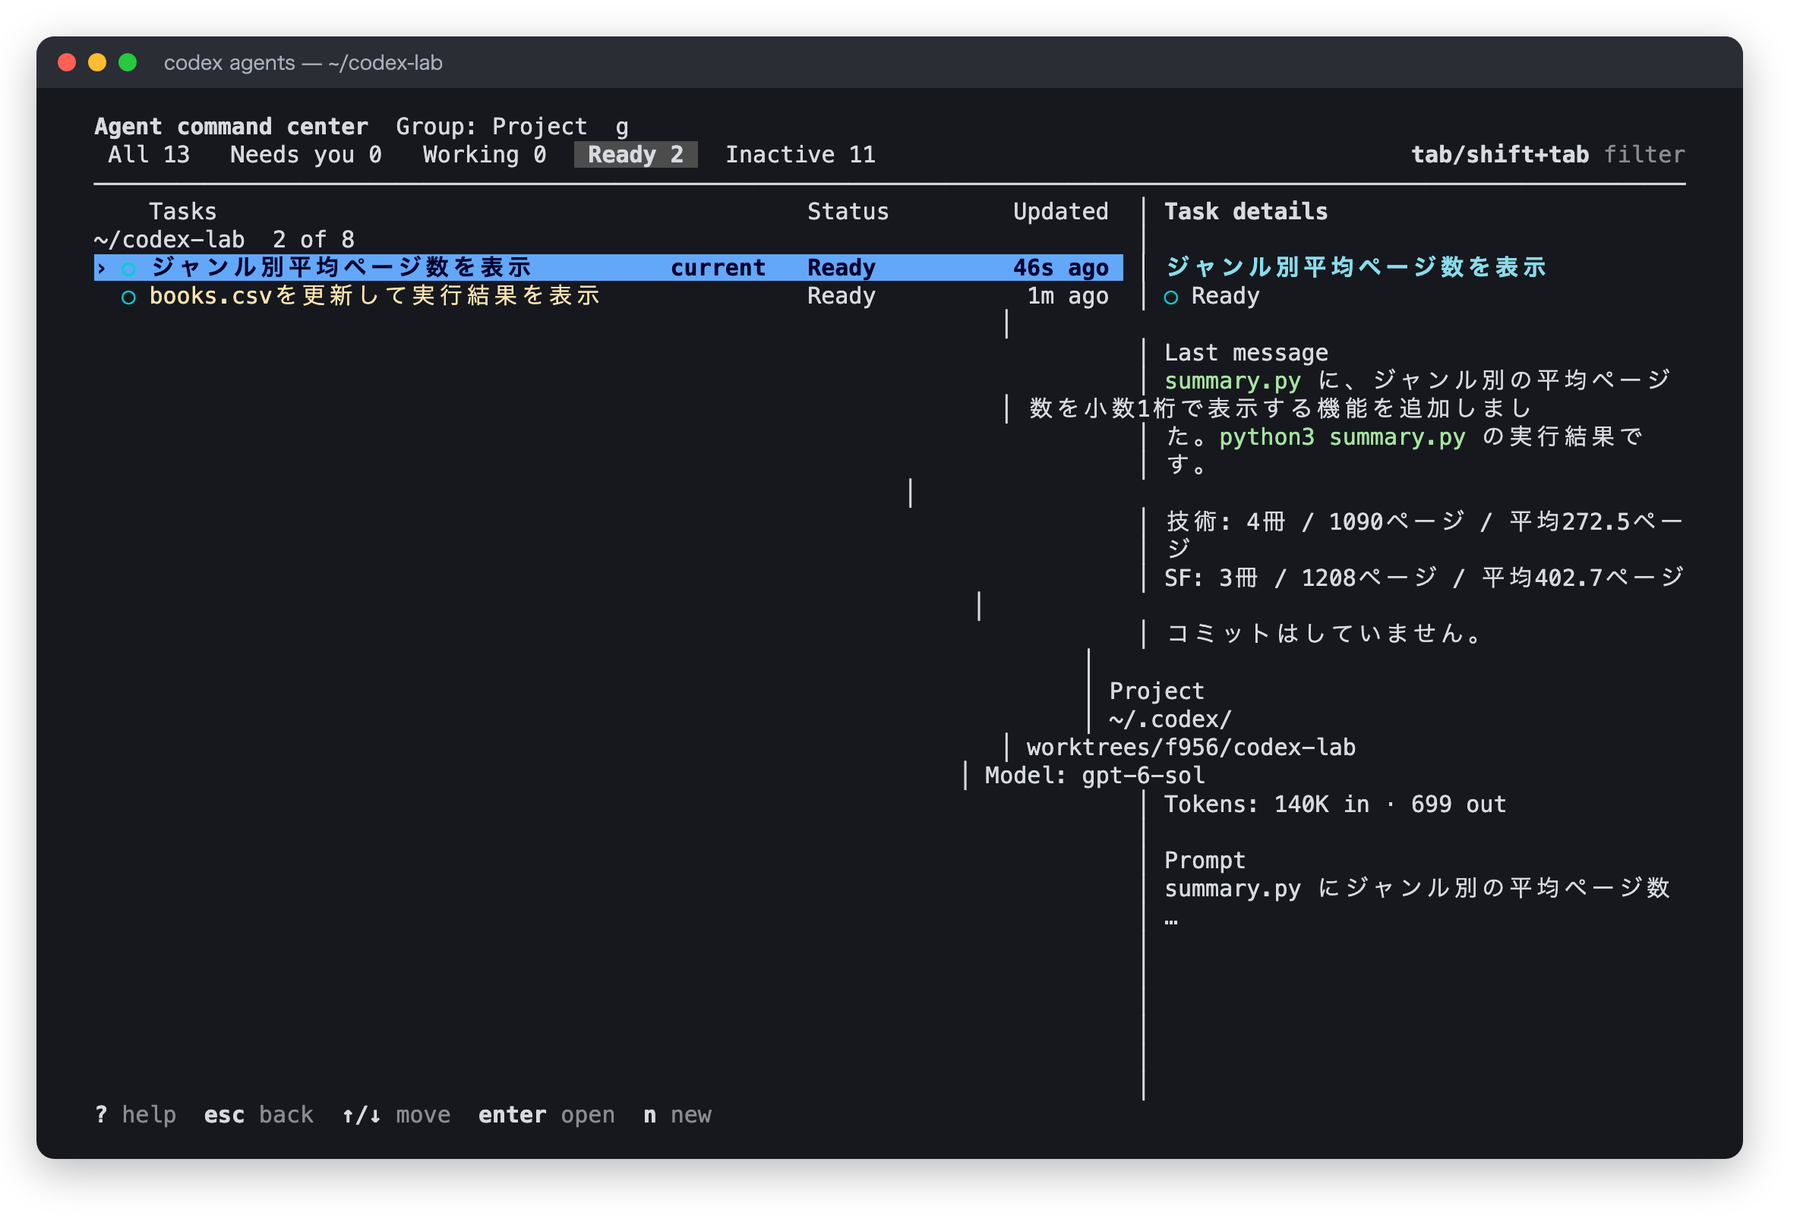
Task: Click the Tasks column header
Action: pyautogui.click(x=182, y=212)
